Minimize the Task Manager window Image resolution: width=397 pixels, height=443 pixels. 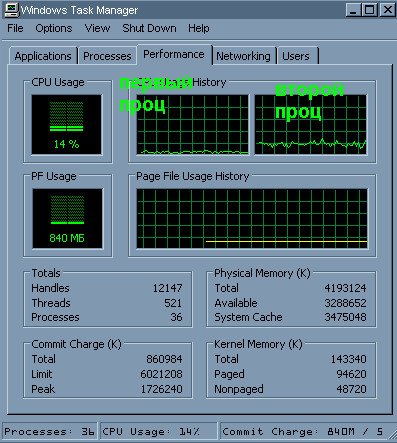[353, 10]
